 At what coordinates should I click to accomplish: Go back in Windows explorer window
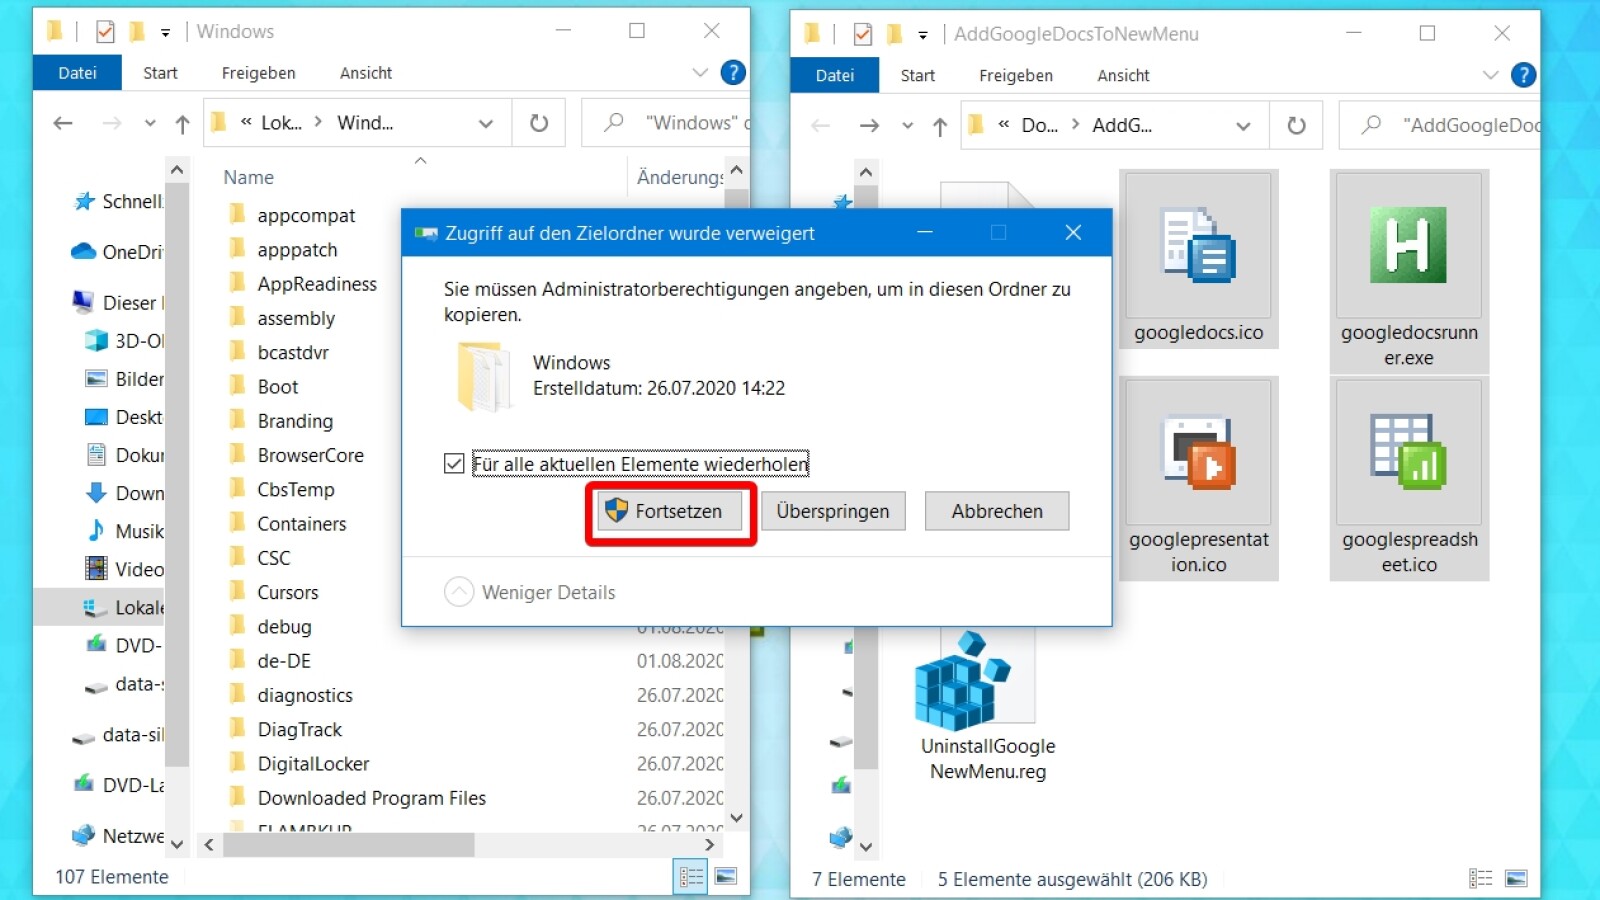click(63, 123)
